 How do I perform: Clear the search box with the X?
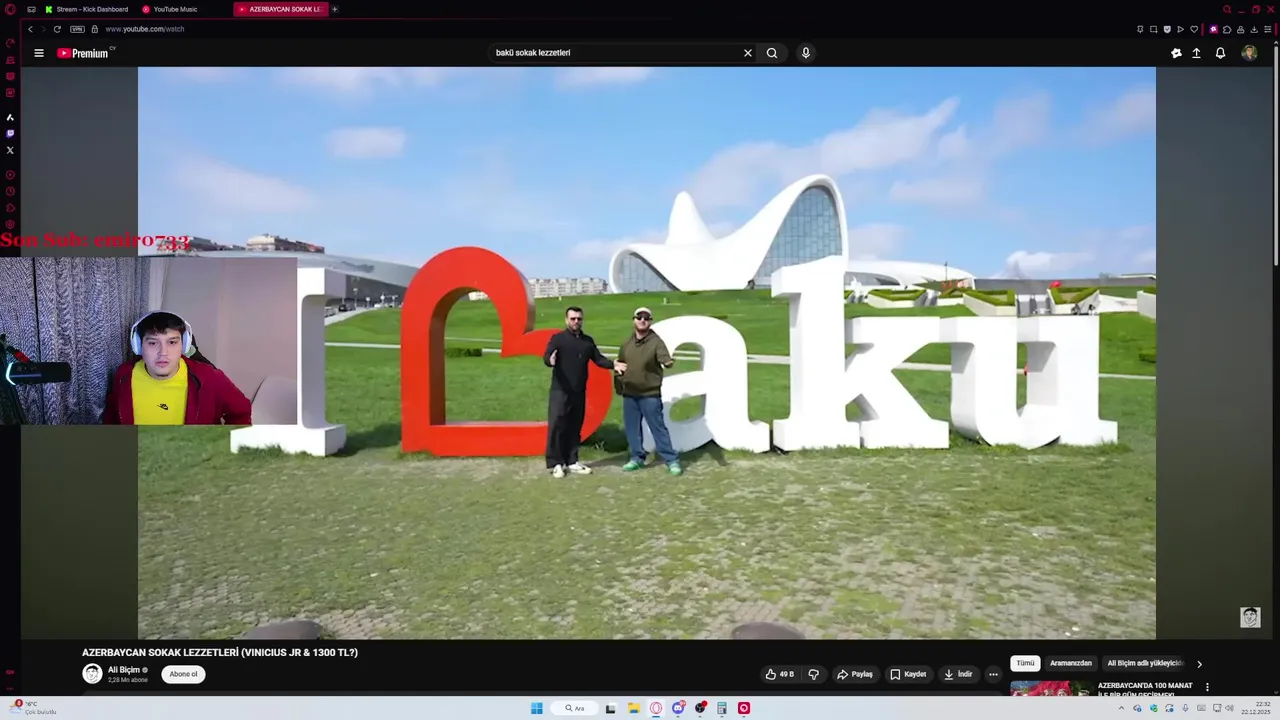pos(747,53)
